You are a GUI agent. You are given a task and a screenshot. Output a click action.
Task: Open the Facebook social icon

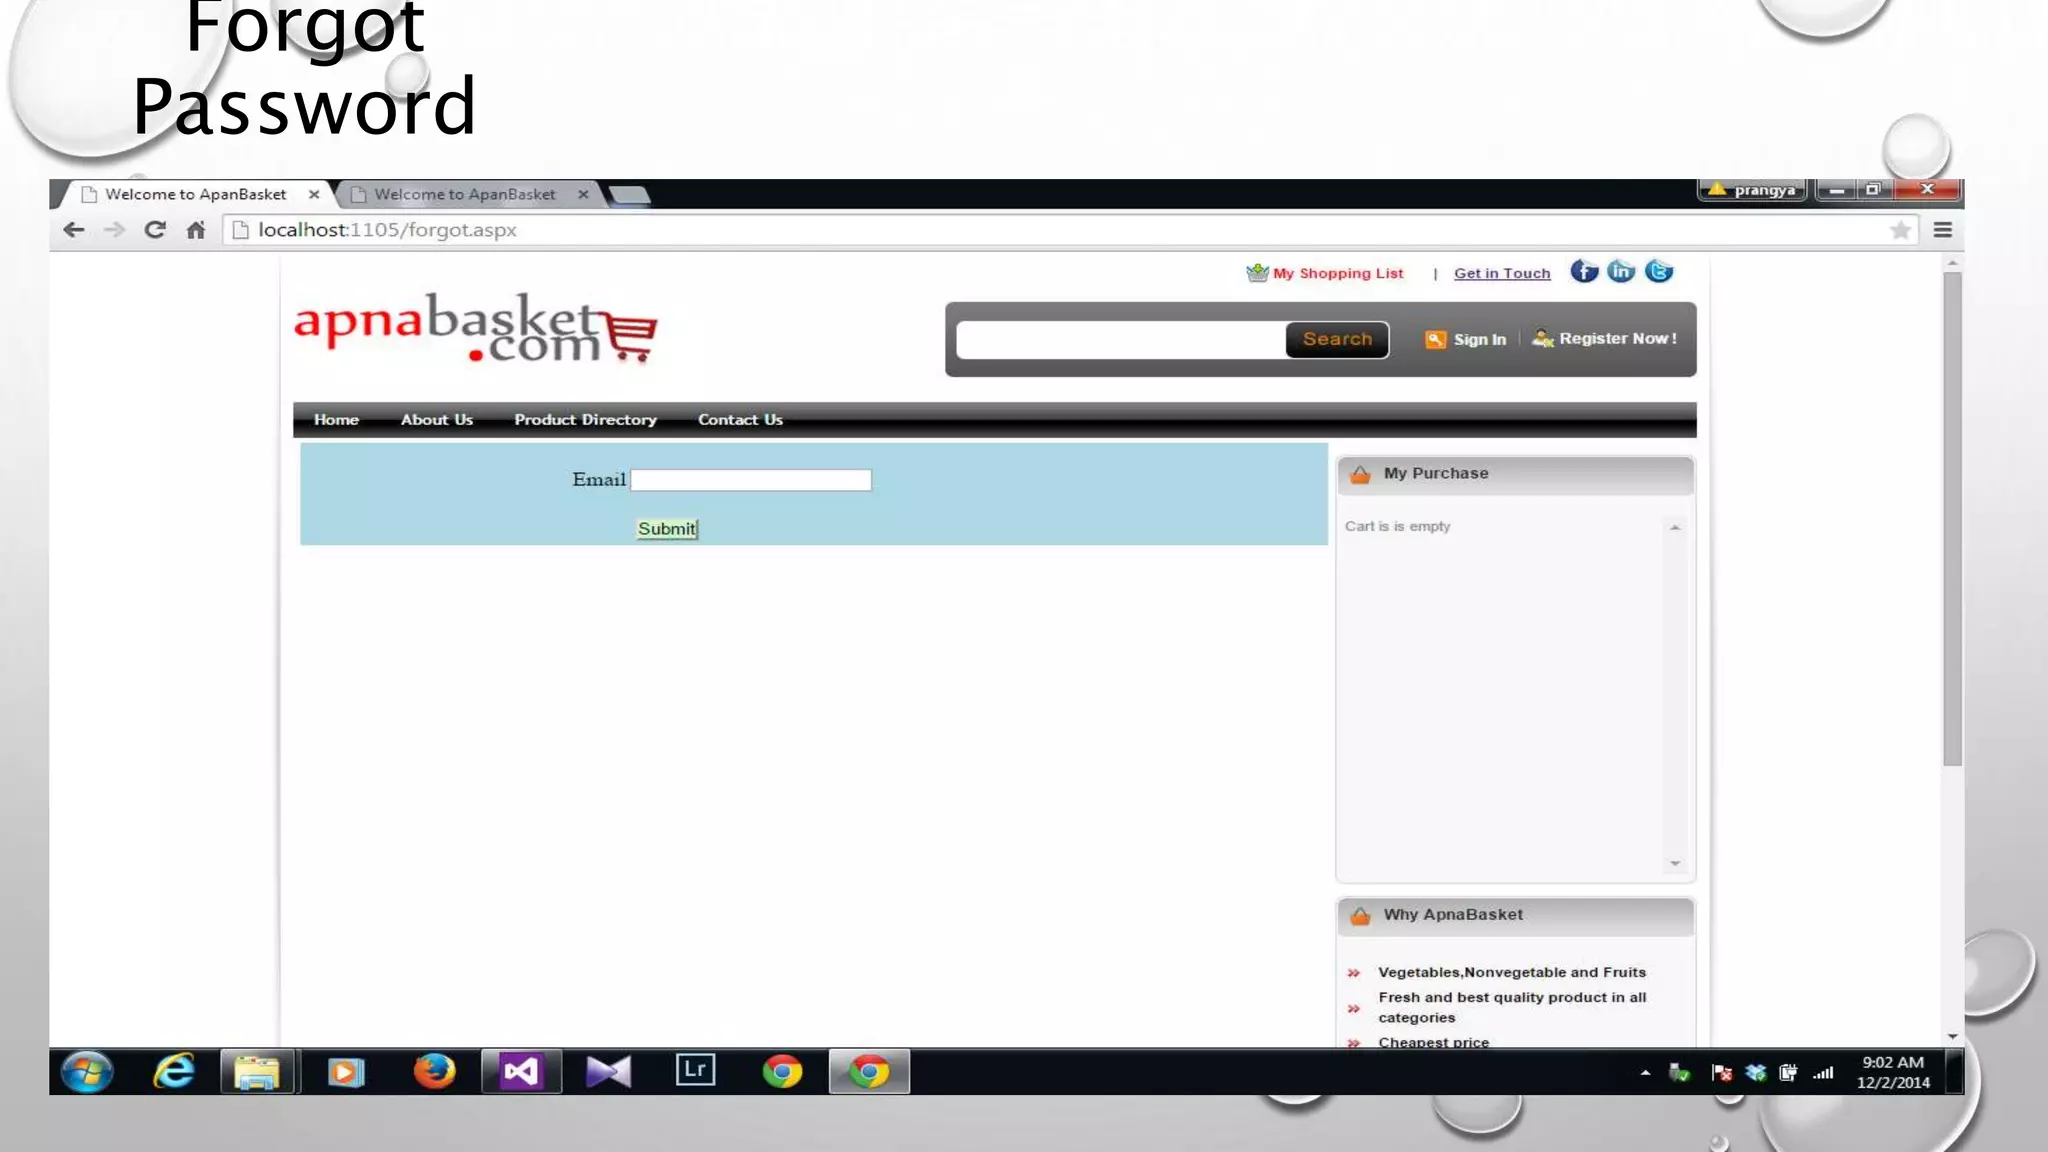click(x=1584, y=271)
